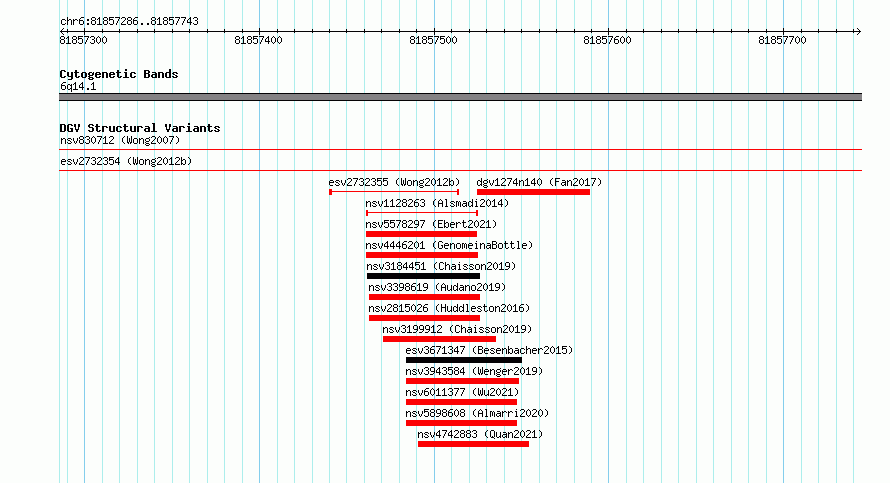Click the red nsv2815026 variant bar

tap(425, 318)
